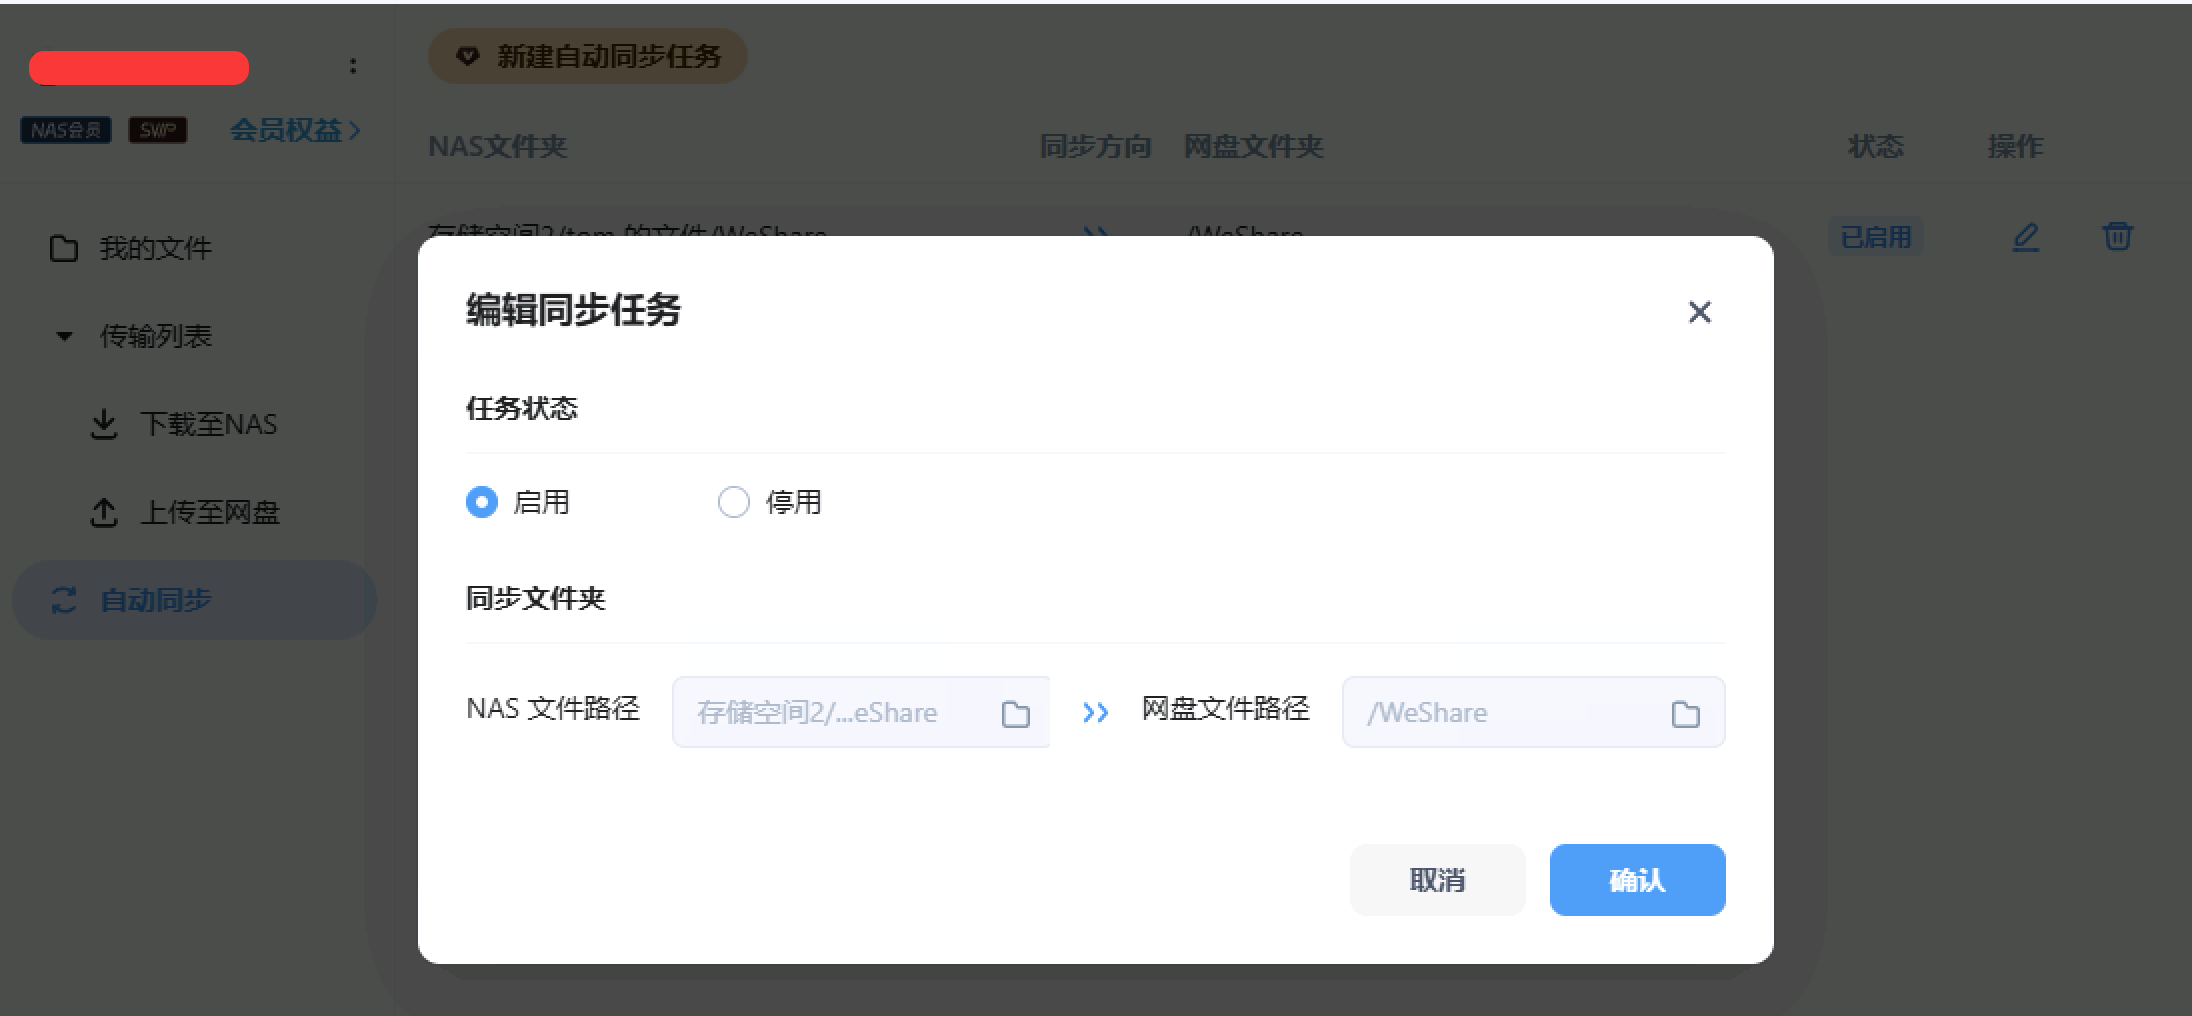Collapse the 传输列表 tree arrow
2192x1016 pixels.
[x=65, y=336]
